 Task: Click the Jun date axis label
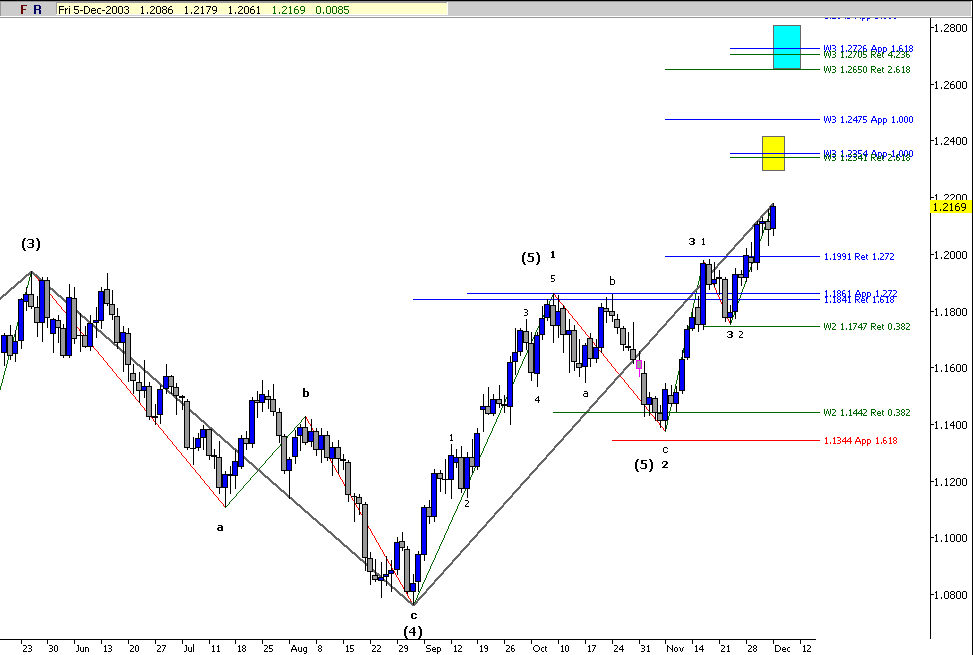click(83, 649)
